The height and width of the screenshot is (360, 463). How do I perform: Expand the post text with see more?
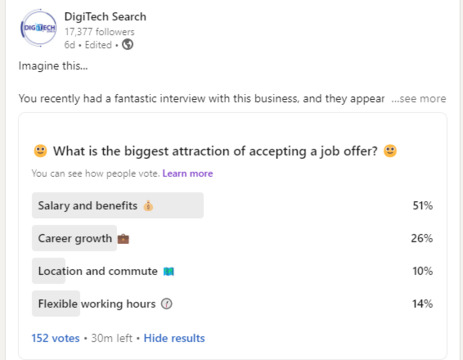coord(419,99)
